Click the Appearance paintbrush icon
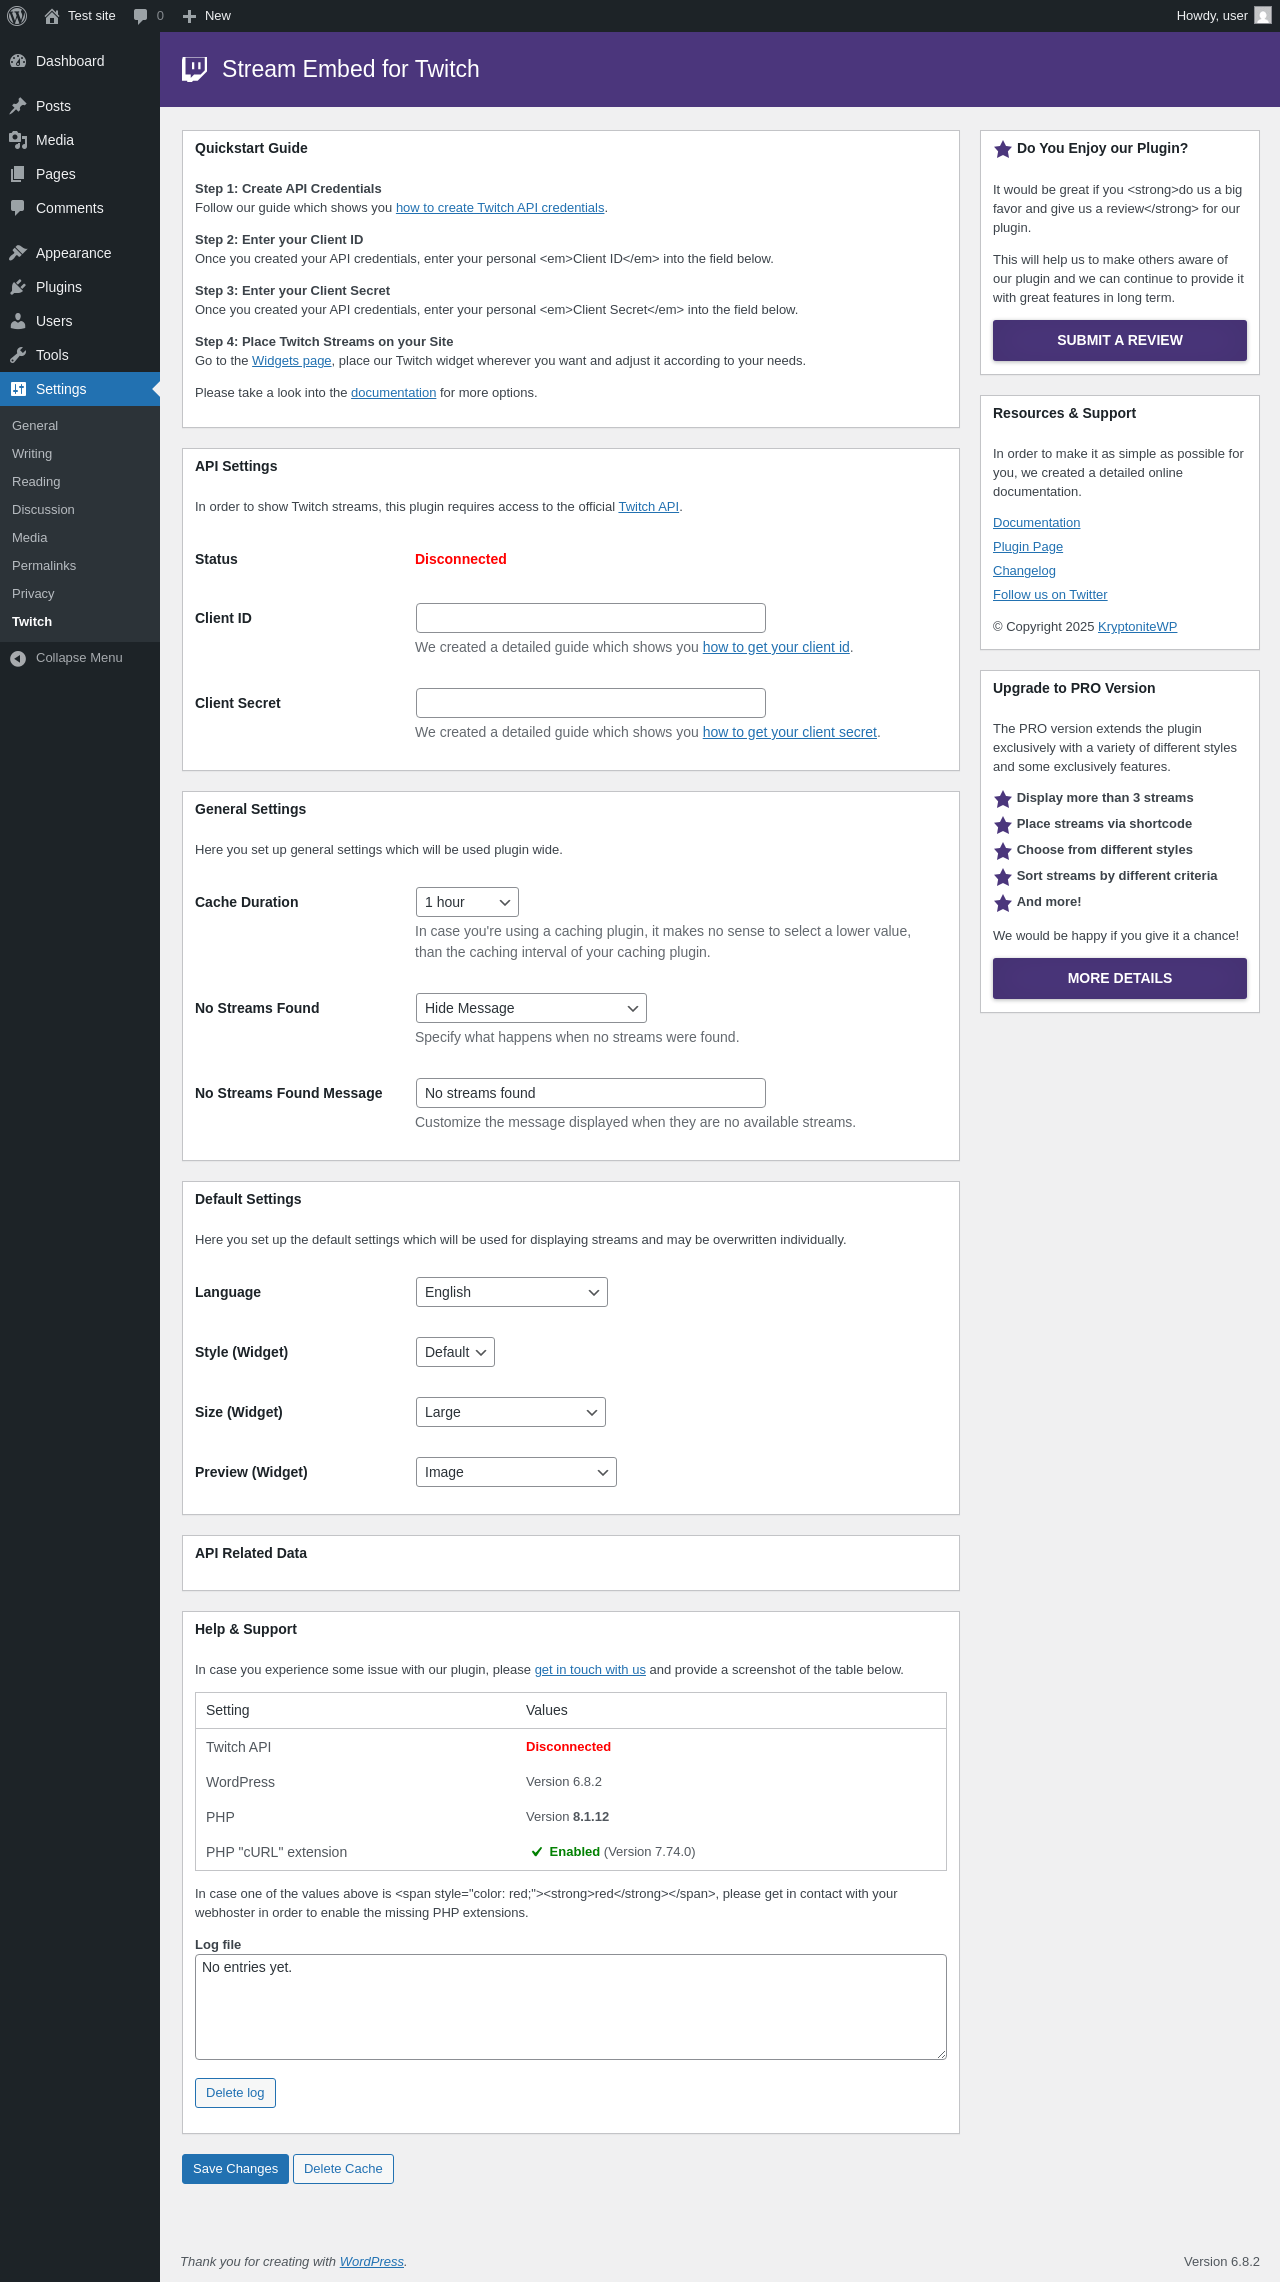The image size is (1280, 2282). click(x=18, y=253)
